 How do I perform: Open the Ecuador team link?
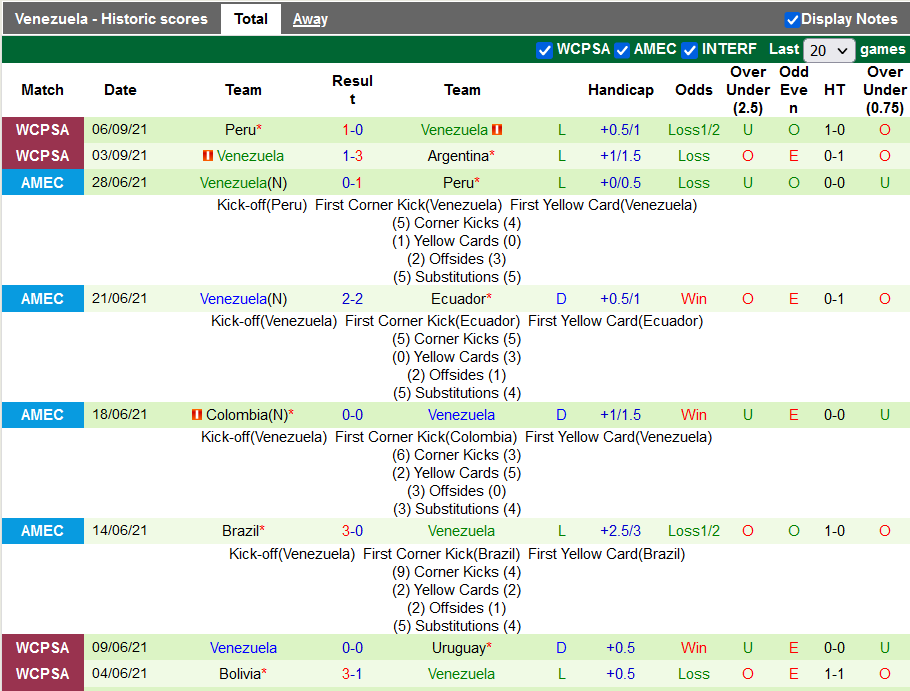[458, 299]
